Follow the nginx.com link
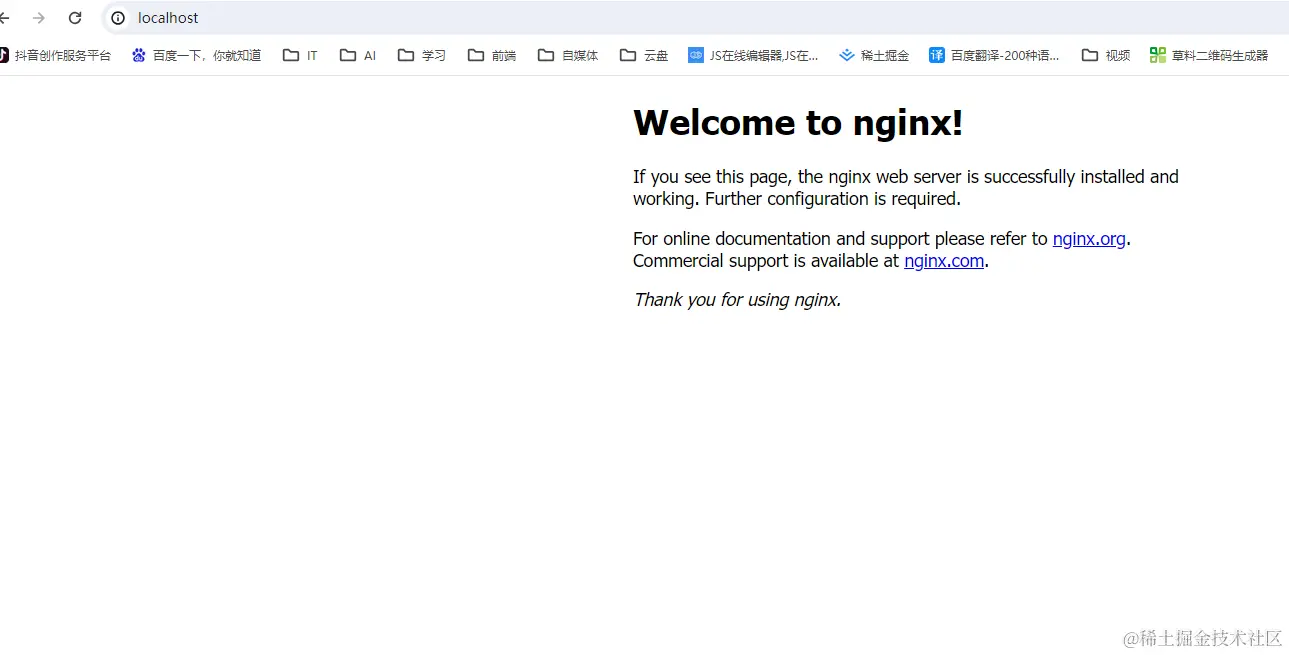Screen dimensions: 1289x655 point(944,261)
